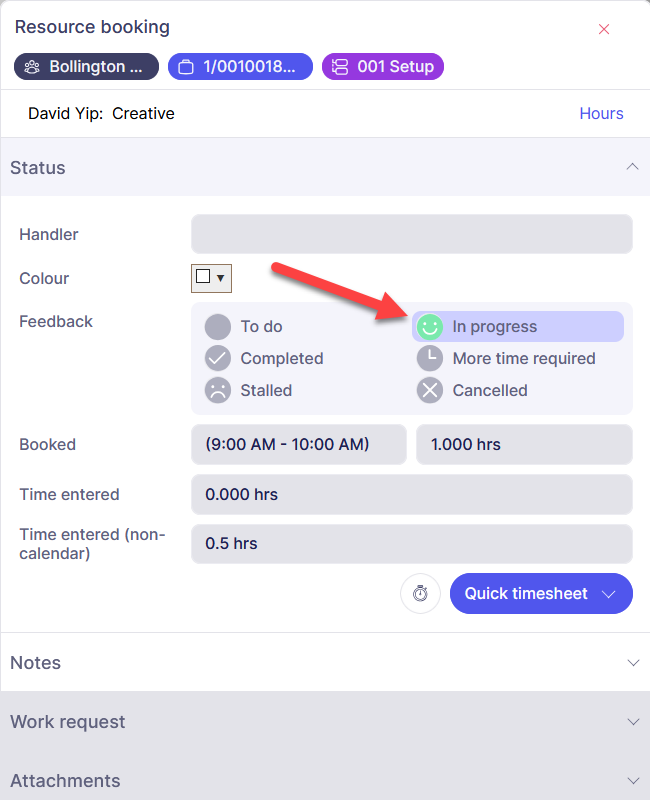Open the 001 Setup task tag
The image size is (650, 800).
point(383,67)
